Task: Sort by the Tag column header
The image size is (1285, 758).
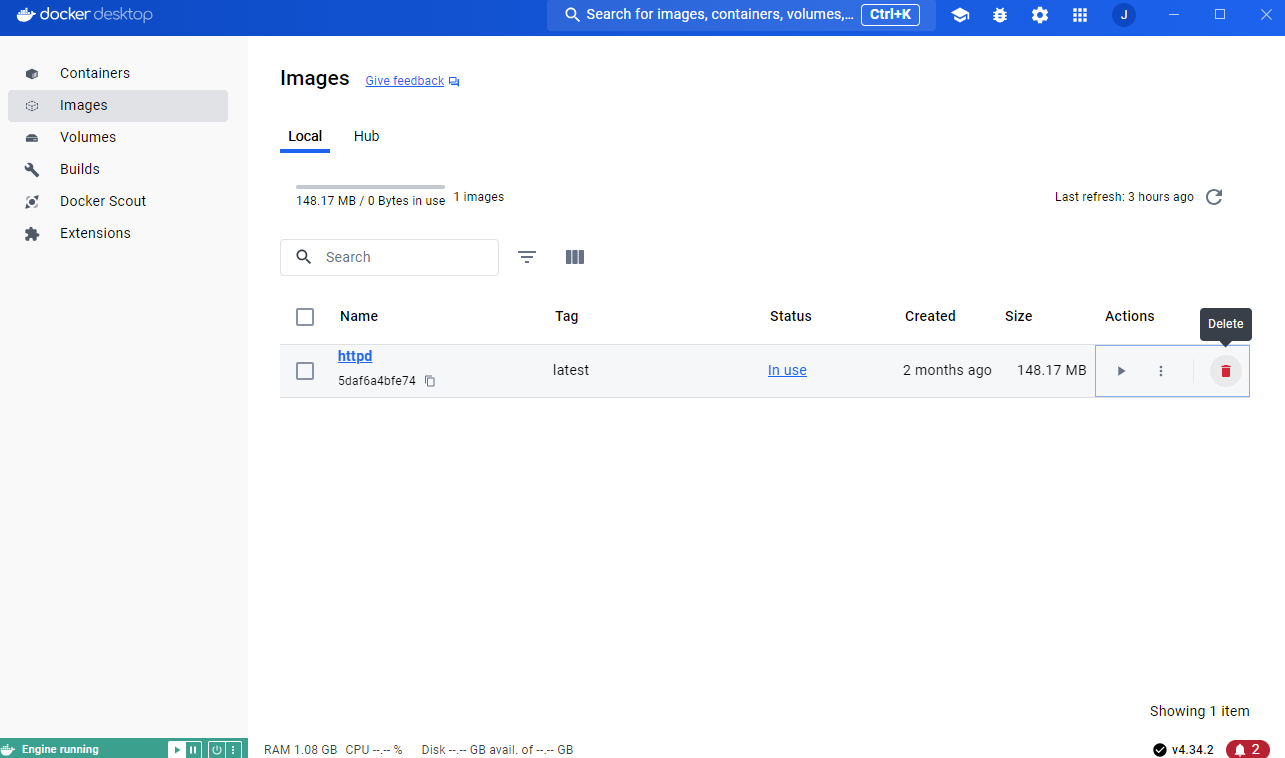Action: pyautogui.click(x=567, y=316)
